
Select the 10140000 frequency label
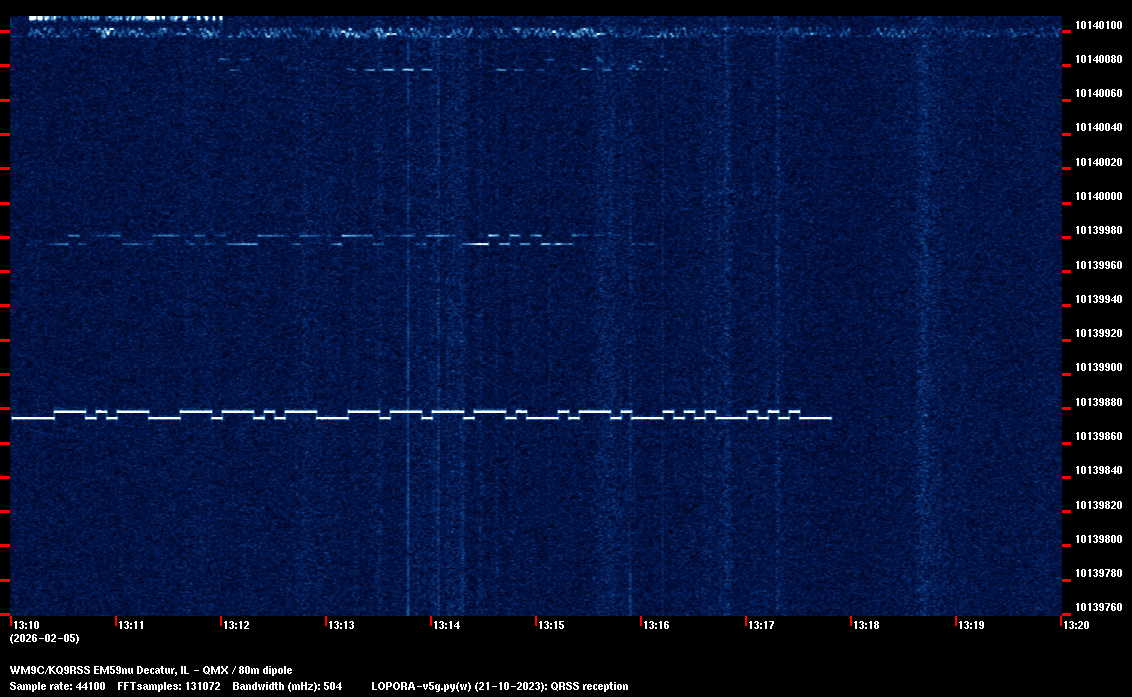click(x=1098, y=196)
